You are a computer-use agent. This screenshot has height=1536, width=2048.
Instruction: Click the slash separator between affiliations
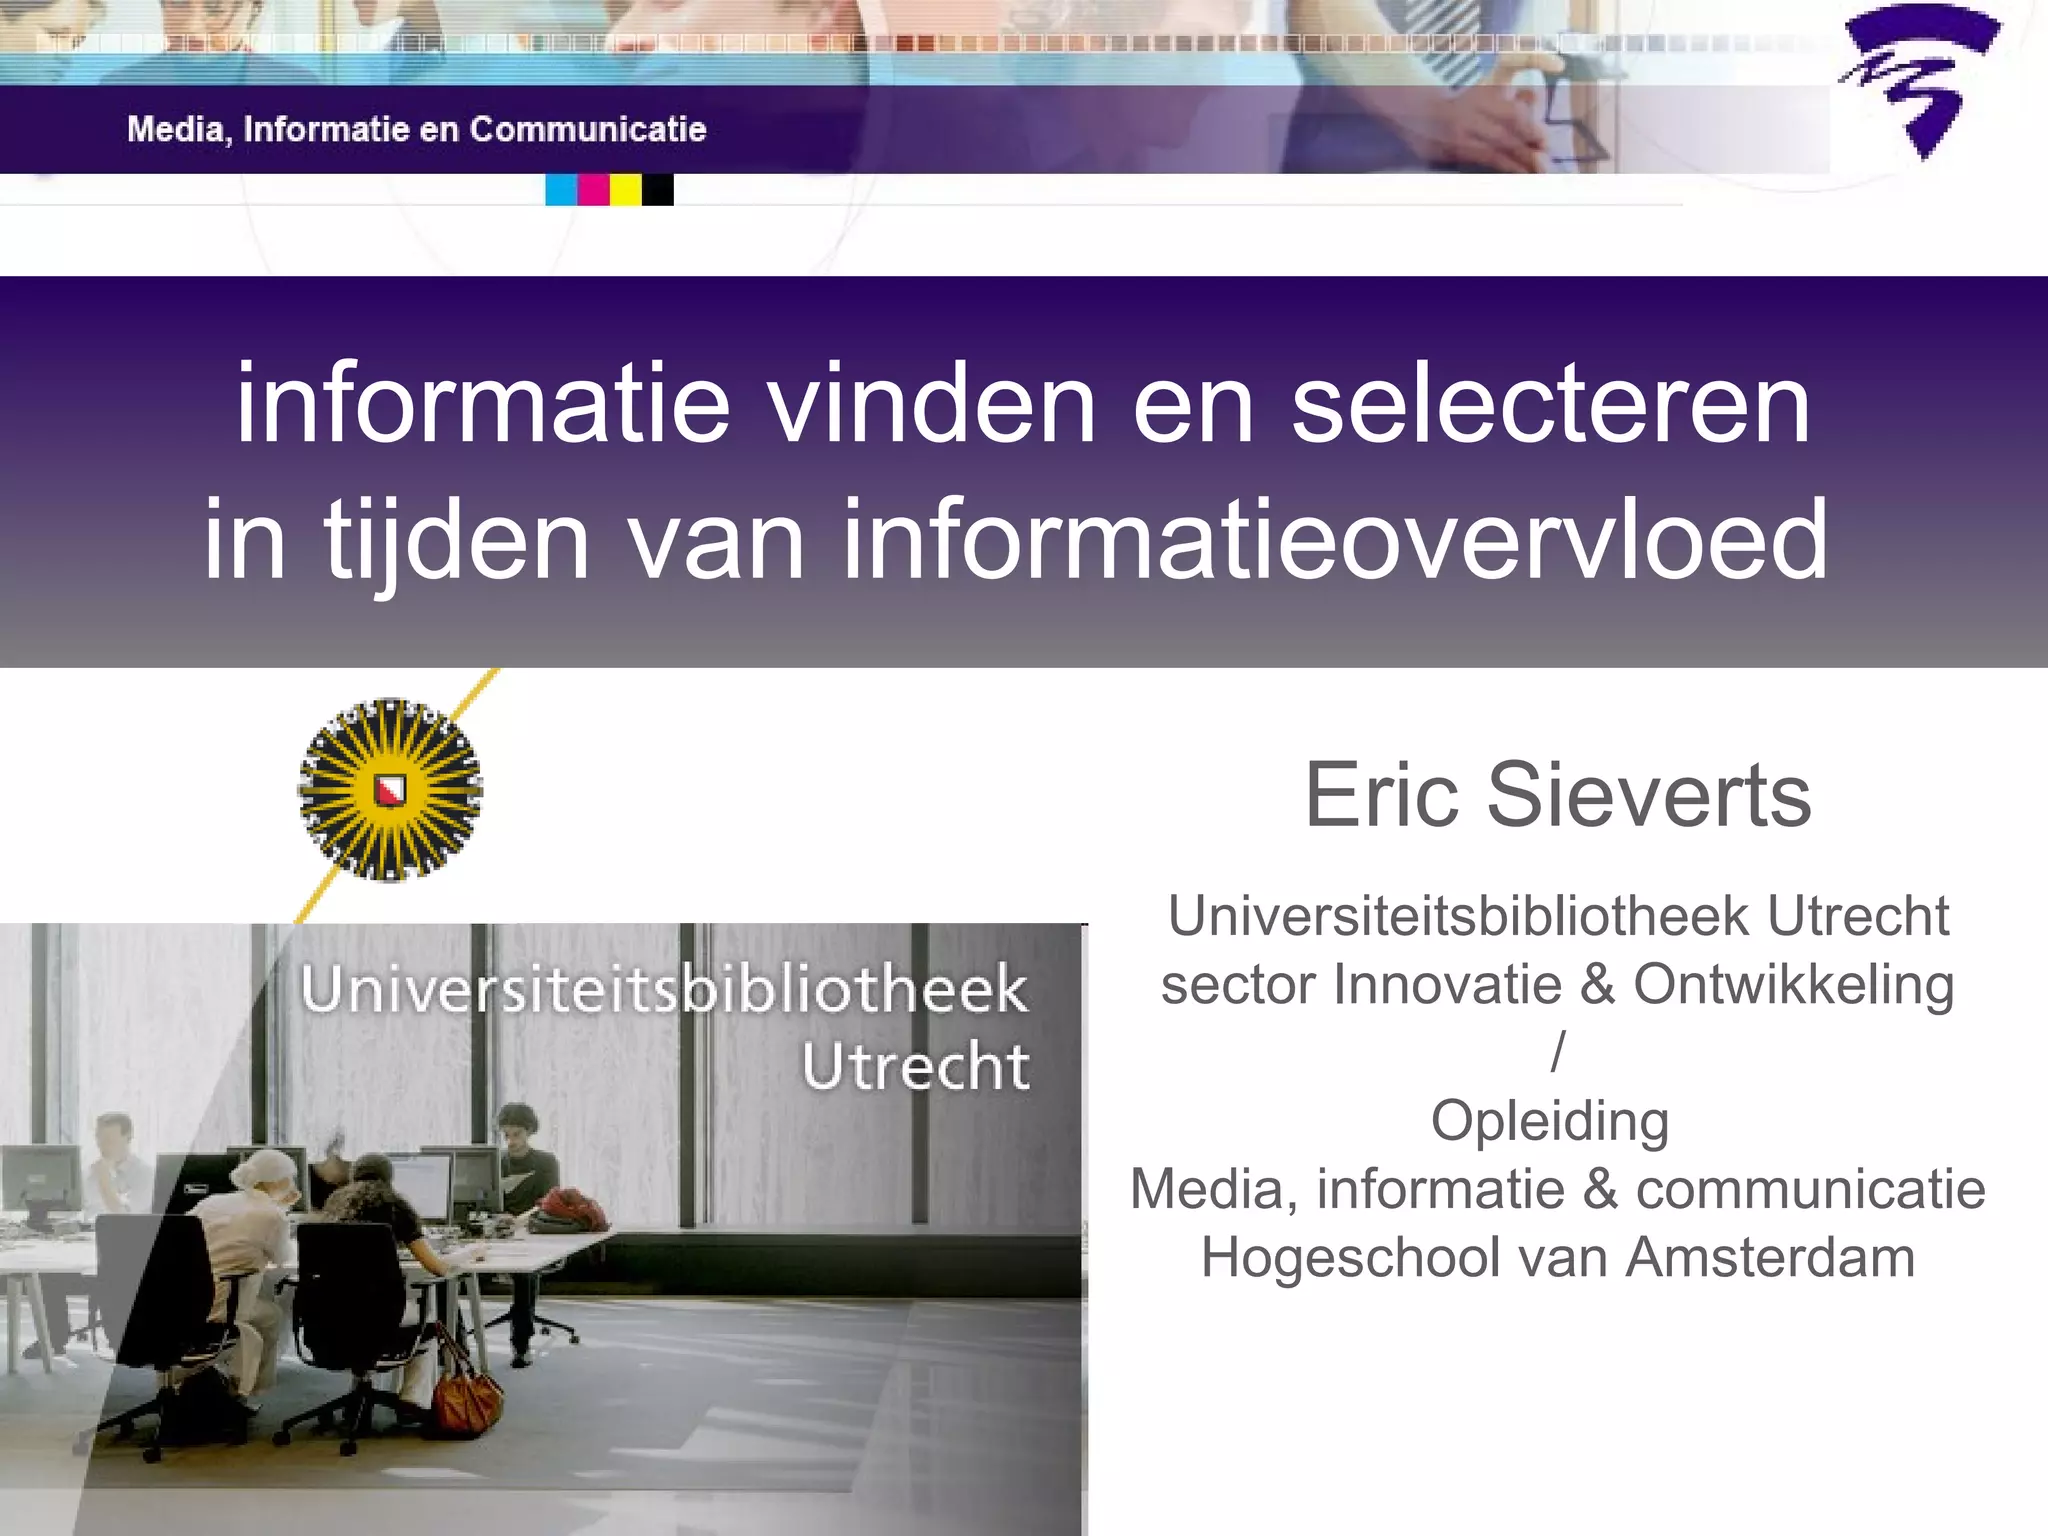(x=1557, y=1052)
